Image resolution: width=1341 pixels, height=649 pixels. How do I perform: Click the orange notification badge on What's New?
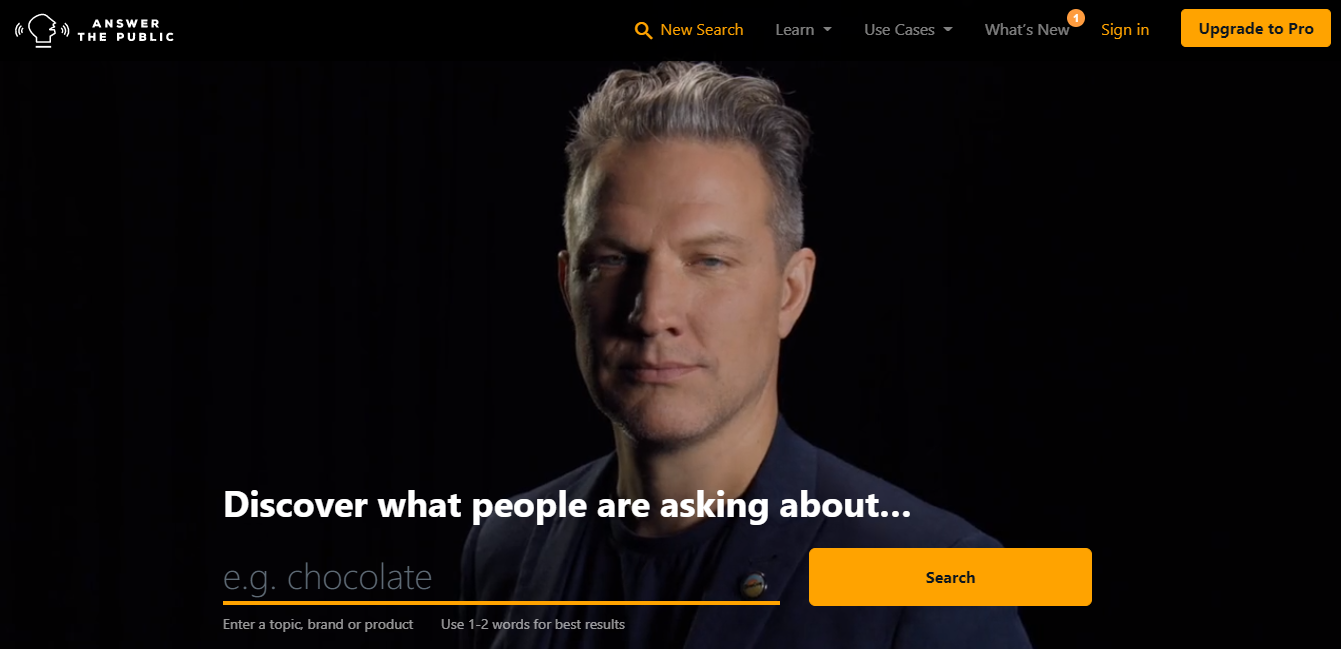click(1076, 17)
